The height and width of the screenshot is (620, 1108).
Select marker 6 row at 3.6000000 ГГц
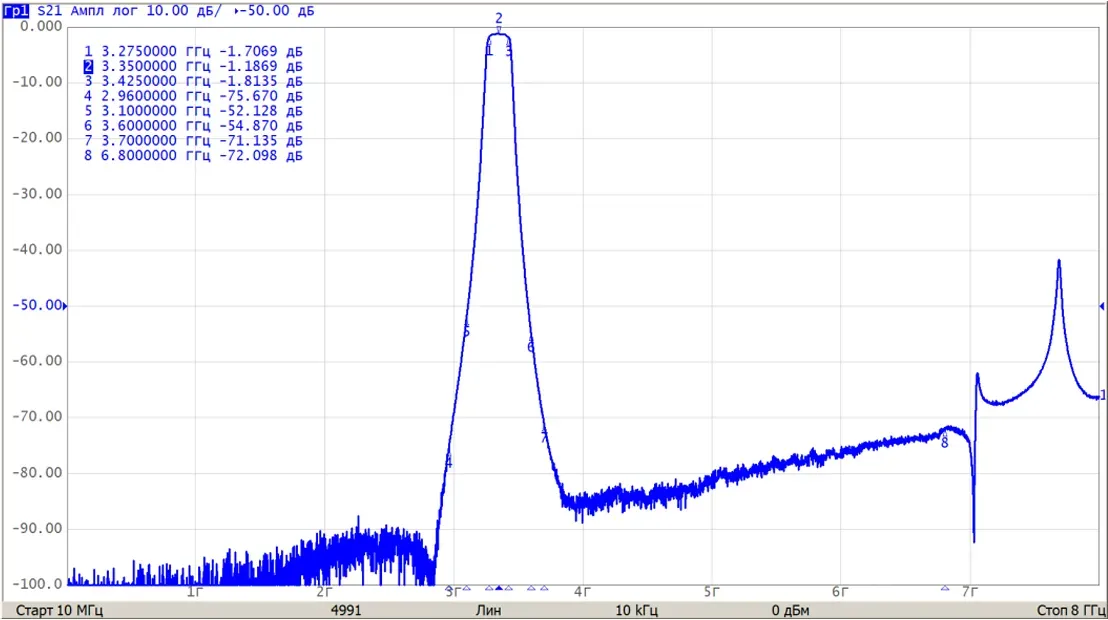click(193, 126)
